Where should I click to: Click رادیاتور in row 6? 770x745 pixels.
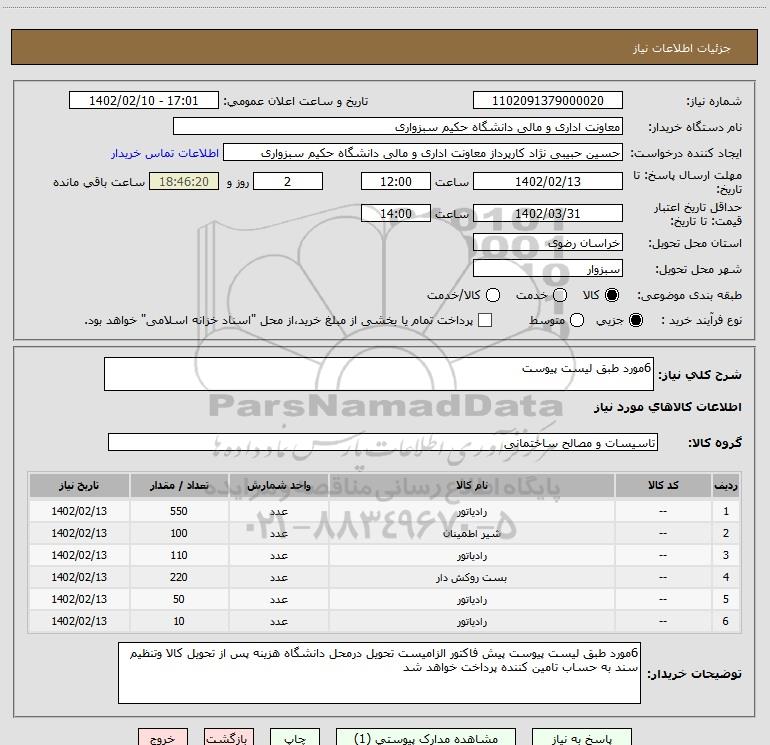(472, 622)
